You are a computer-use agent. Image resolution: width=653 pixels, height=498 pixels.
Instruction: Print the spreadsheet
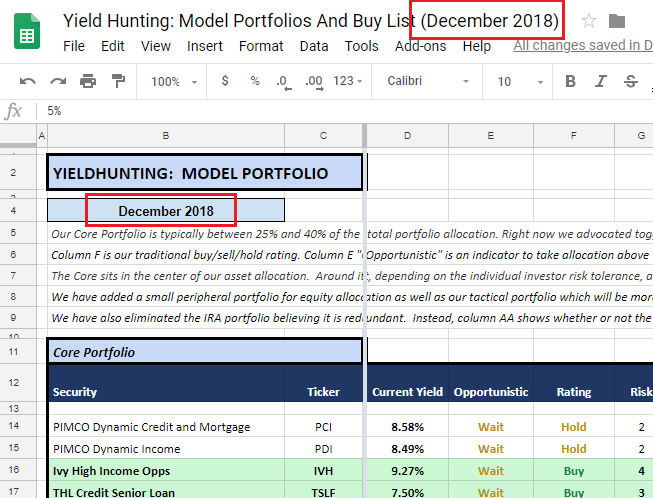tap(88, 81)
